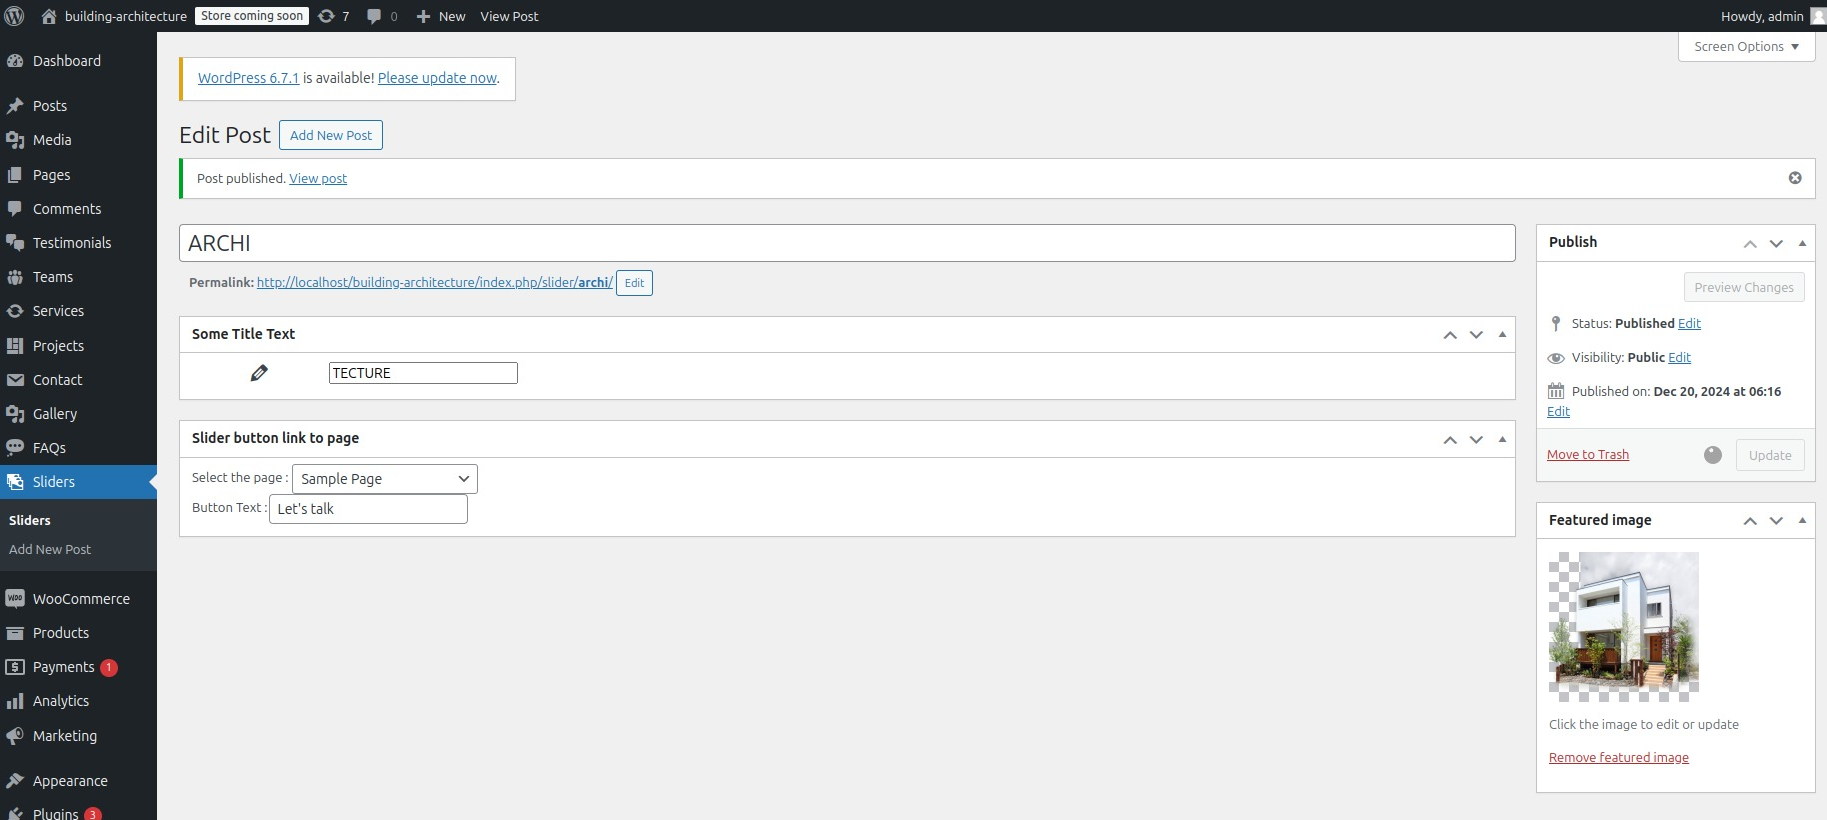Open the Gallery icon in sidebar

pyautogui.click(x=15, y=414)
